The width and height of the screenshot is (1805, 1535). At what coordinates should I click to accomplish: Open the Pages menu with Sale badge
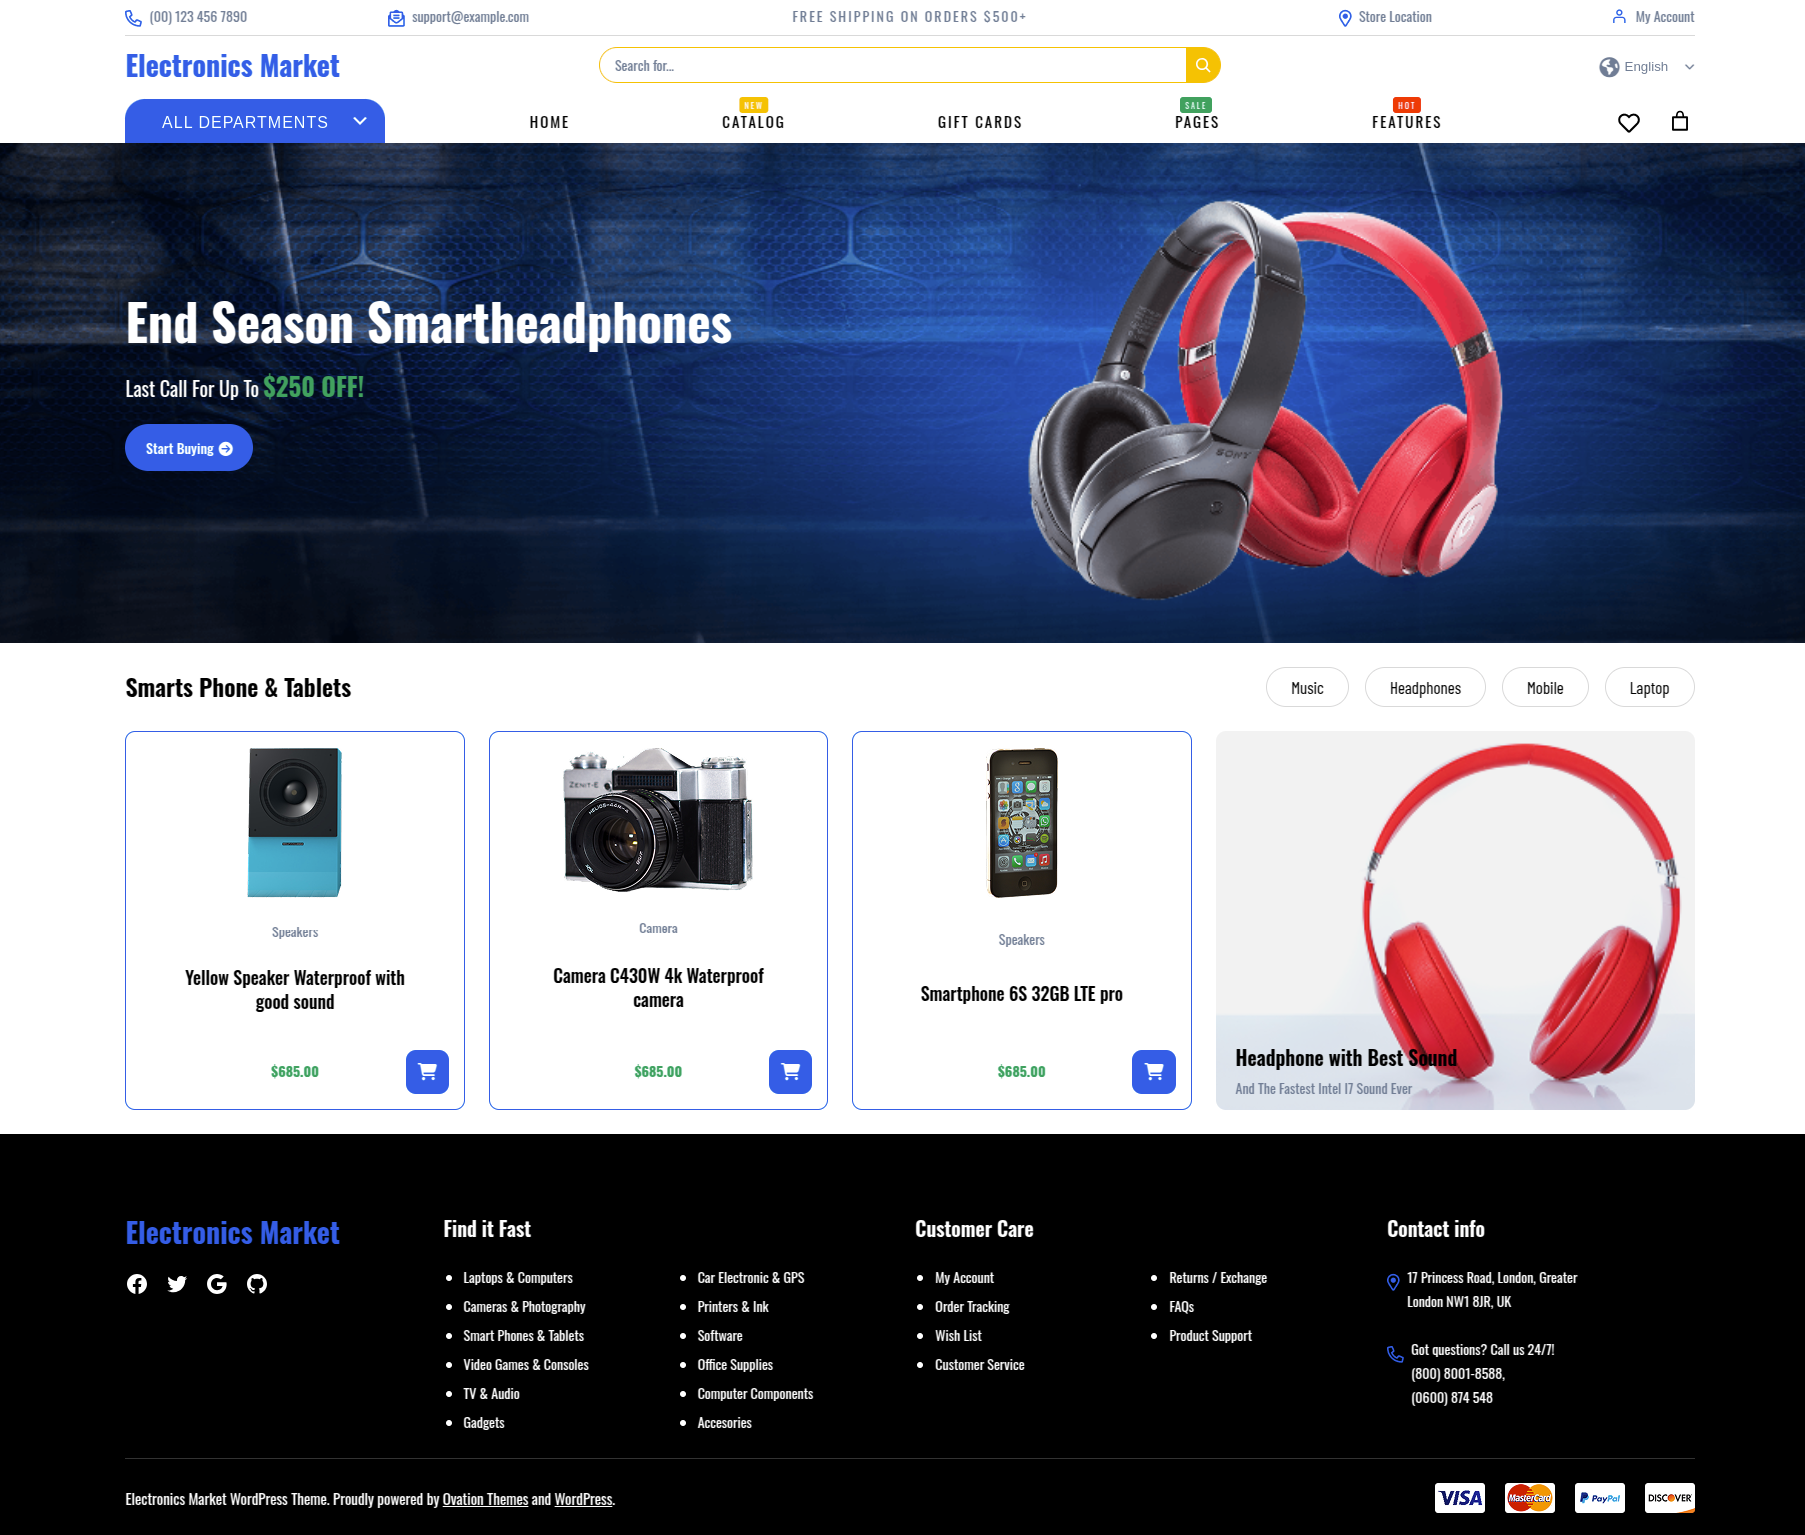click(1197, 122)
